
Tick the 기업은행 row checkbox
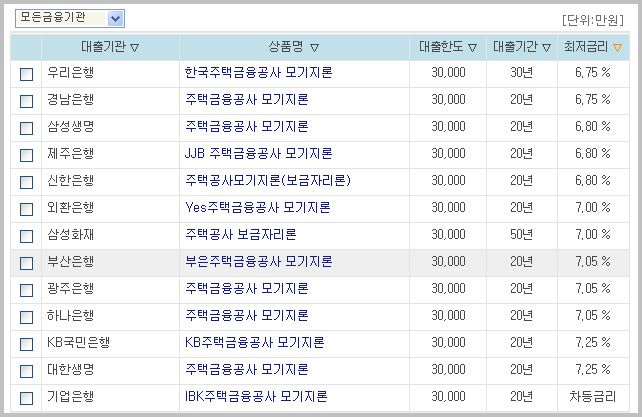[x=27, y=399]
